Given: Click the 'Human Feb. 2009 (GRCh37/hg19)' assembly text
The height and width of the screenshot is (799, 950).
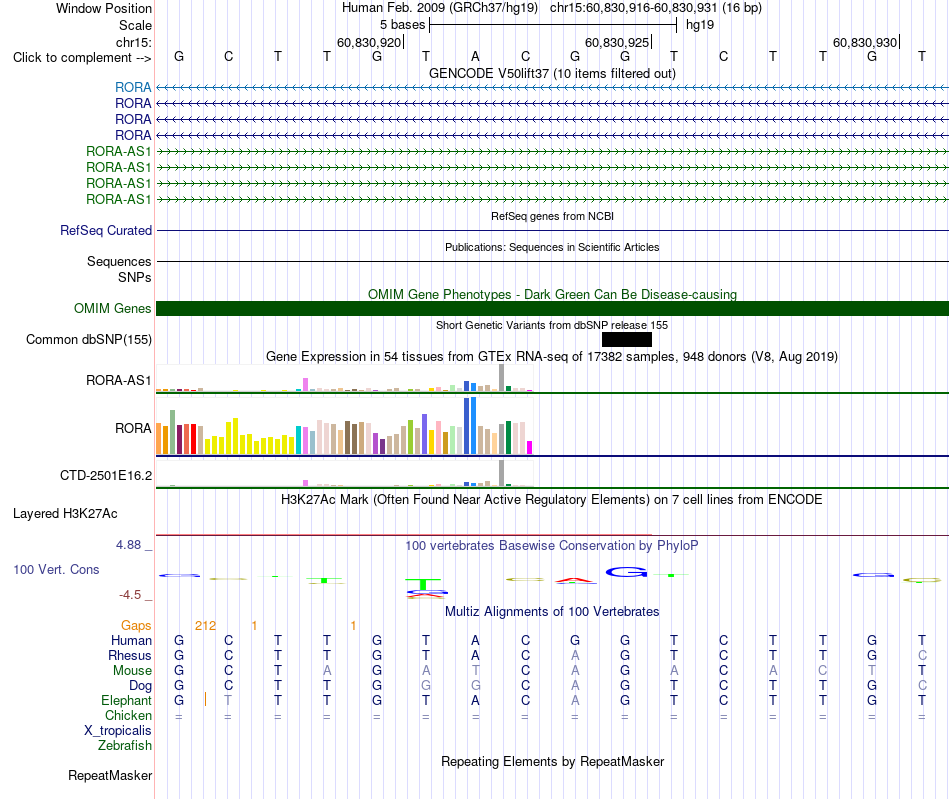Looking at the screenshot, I should [x=440, y=8].
